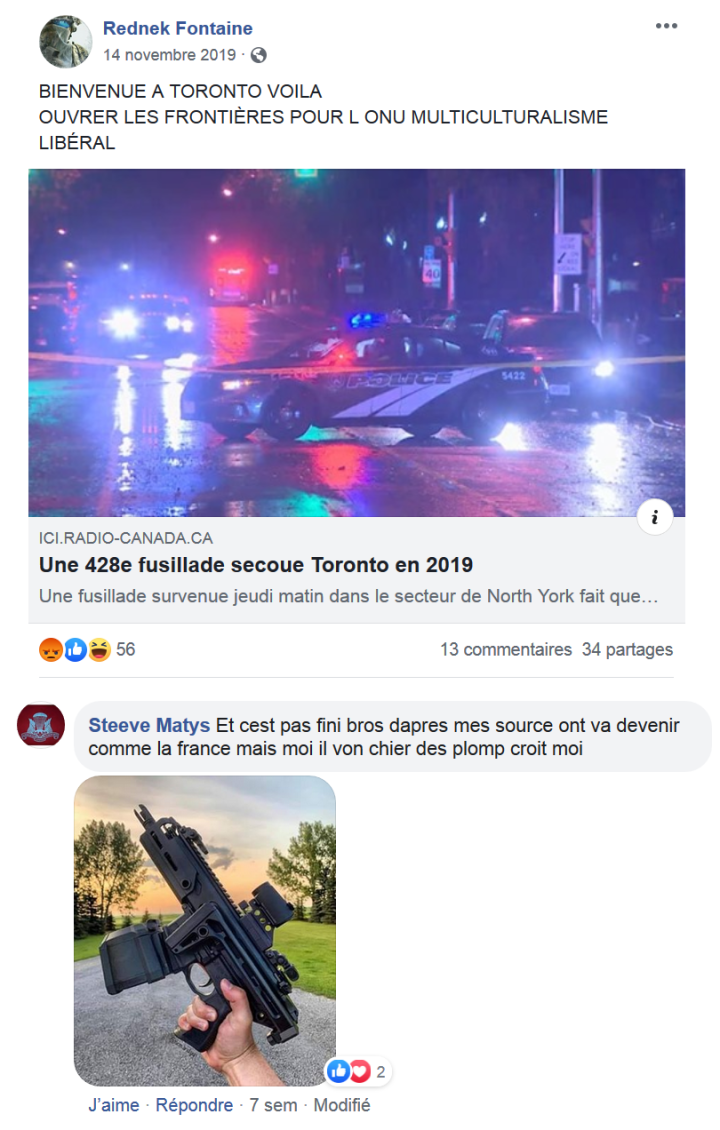Click Rednek Fontaine's profile picture
The image size is (720, 1130).
tap(66, 41)
